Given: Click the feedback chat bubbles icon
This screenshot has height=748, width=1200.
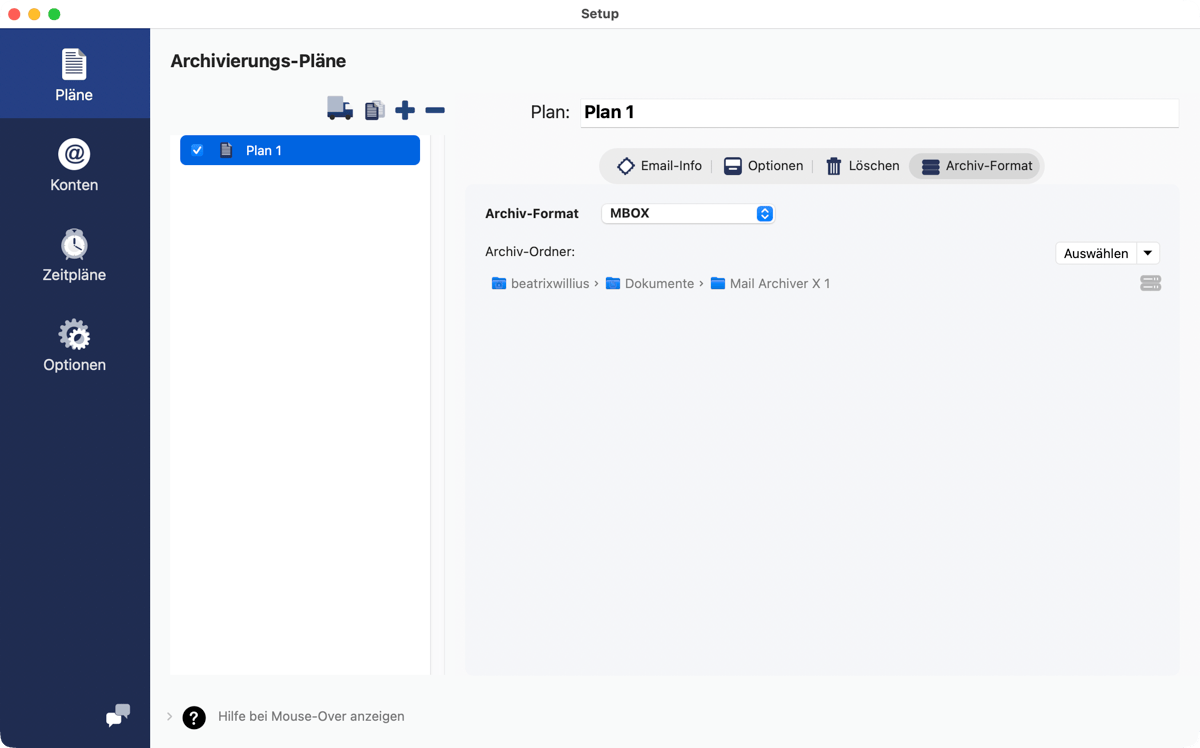Looking at the screenshot, I should click(118, 715).
